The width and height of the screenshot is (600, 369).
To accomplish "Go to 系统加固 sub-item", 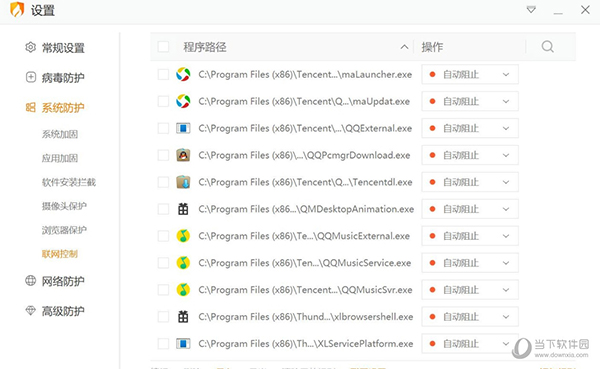I will click(x=60, y=134).
